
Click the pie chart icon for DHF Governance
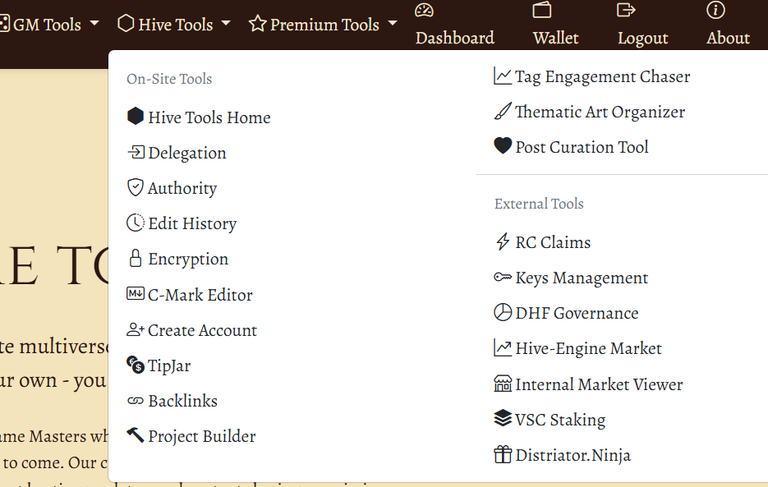point(503,312)
